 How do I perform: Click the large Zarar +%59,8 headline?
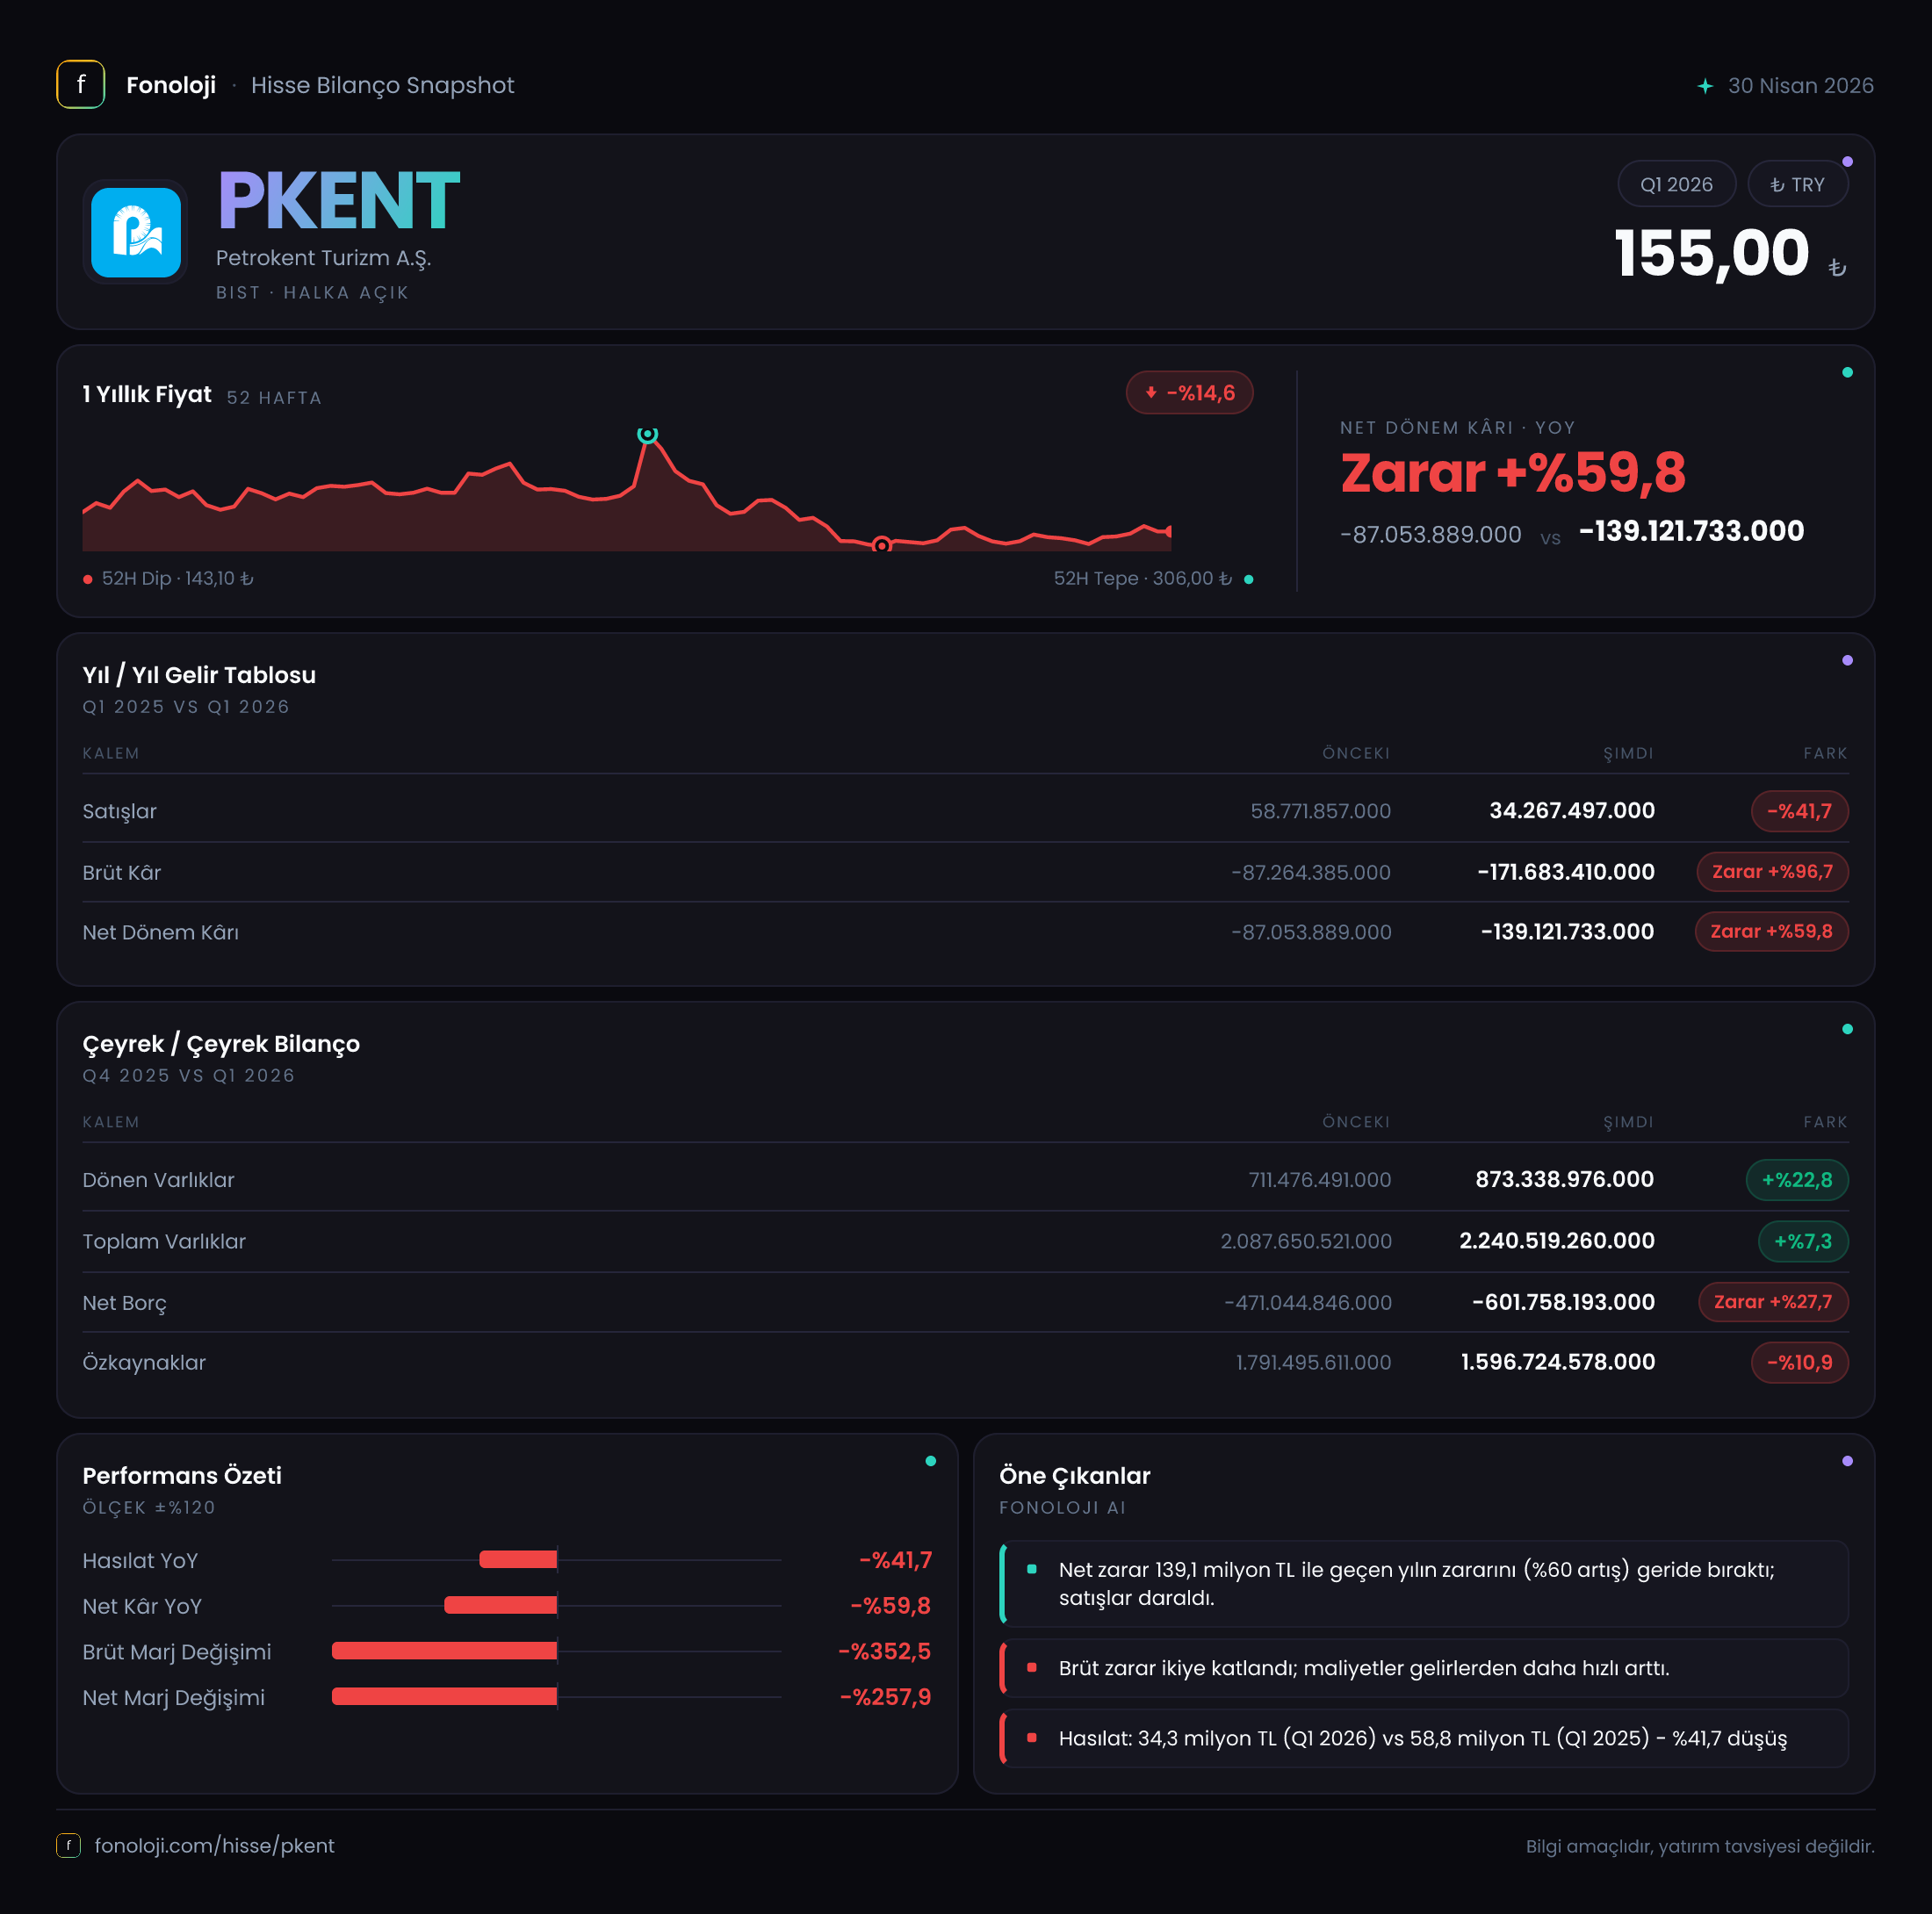(x=1513, y=472)
